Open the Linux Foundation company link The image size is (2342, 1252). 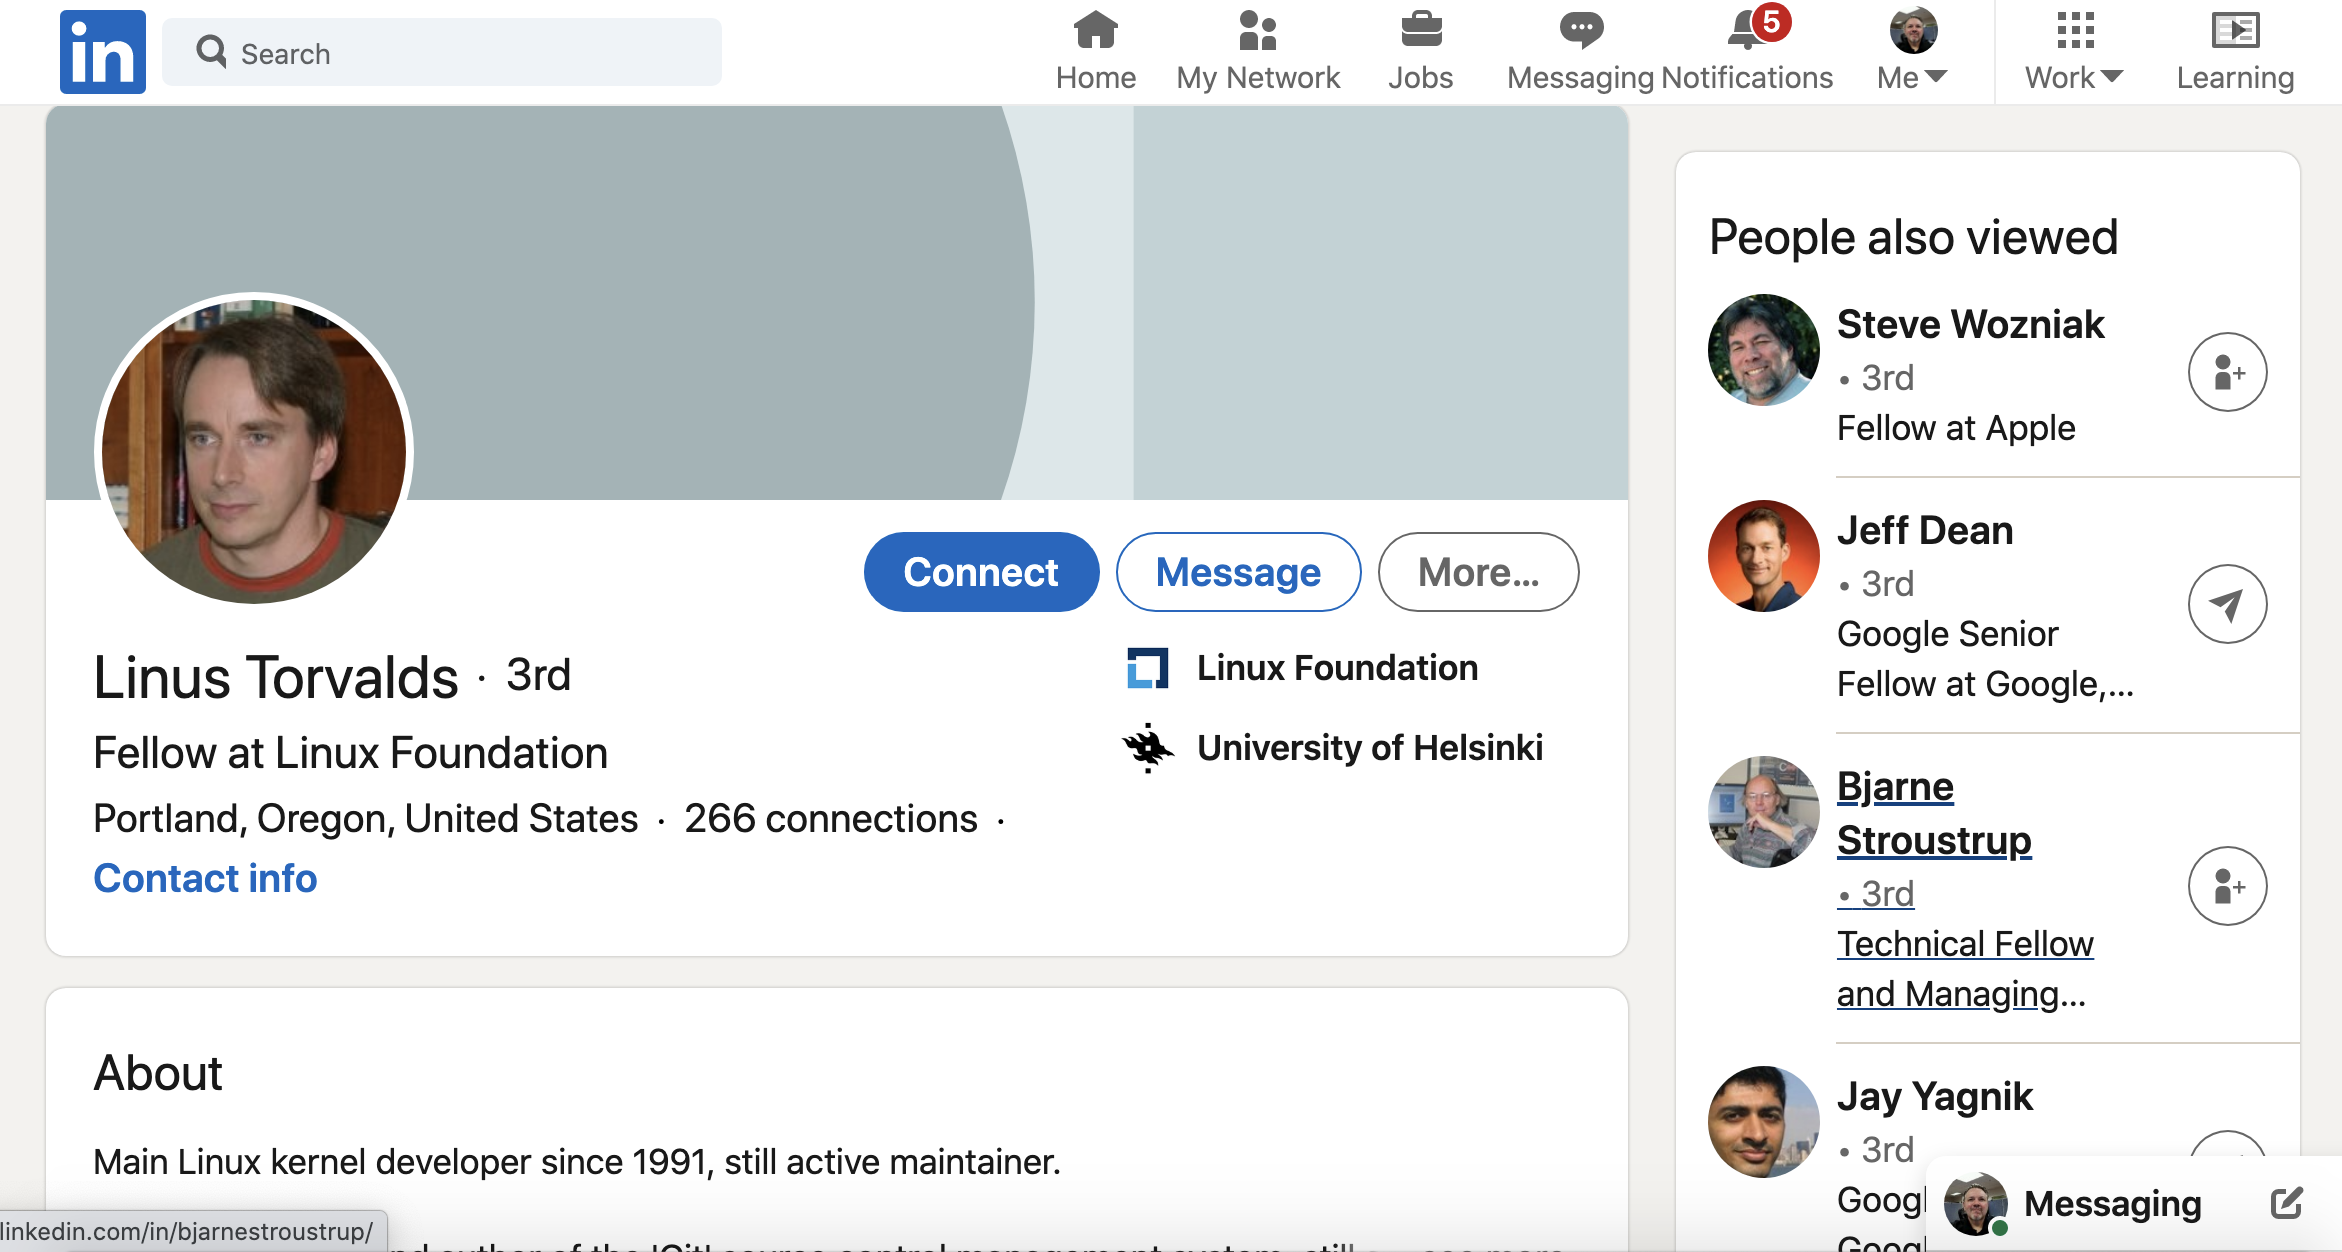(1337, 668)
